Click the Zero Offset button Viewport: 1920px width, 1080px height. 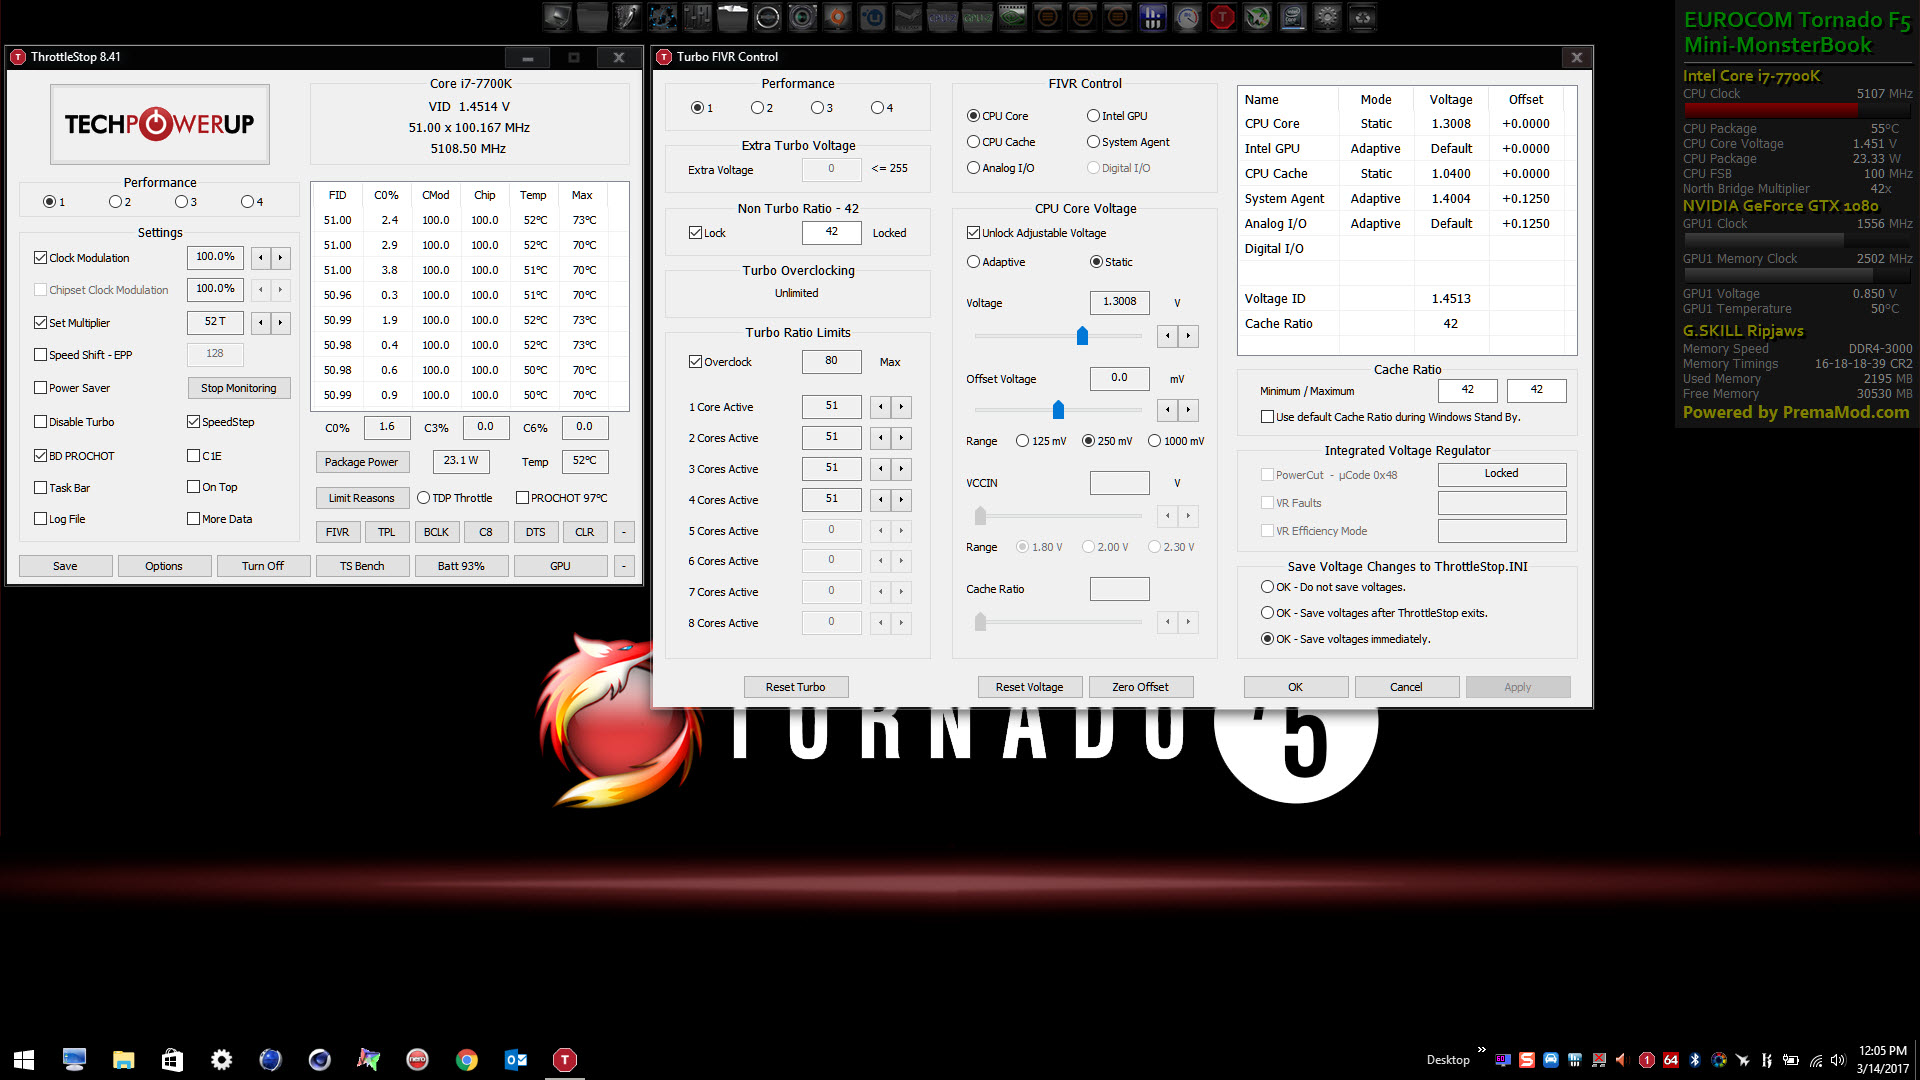1140,687
